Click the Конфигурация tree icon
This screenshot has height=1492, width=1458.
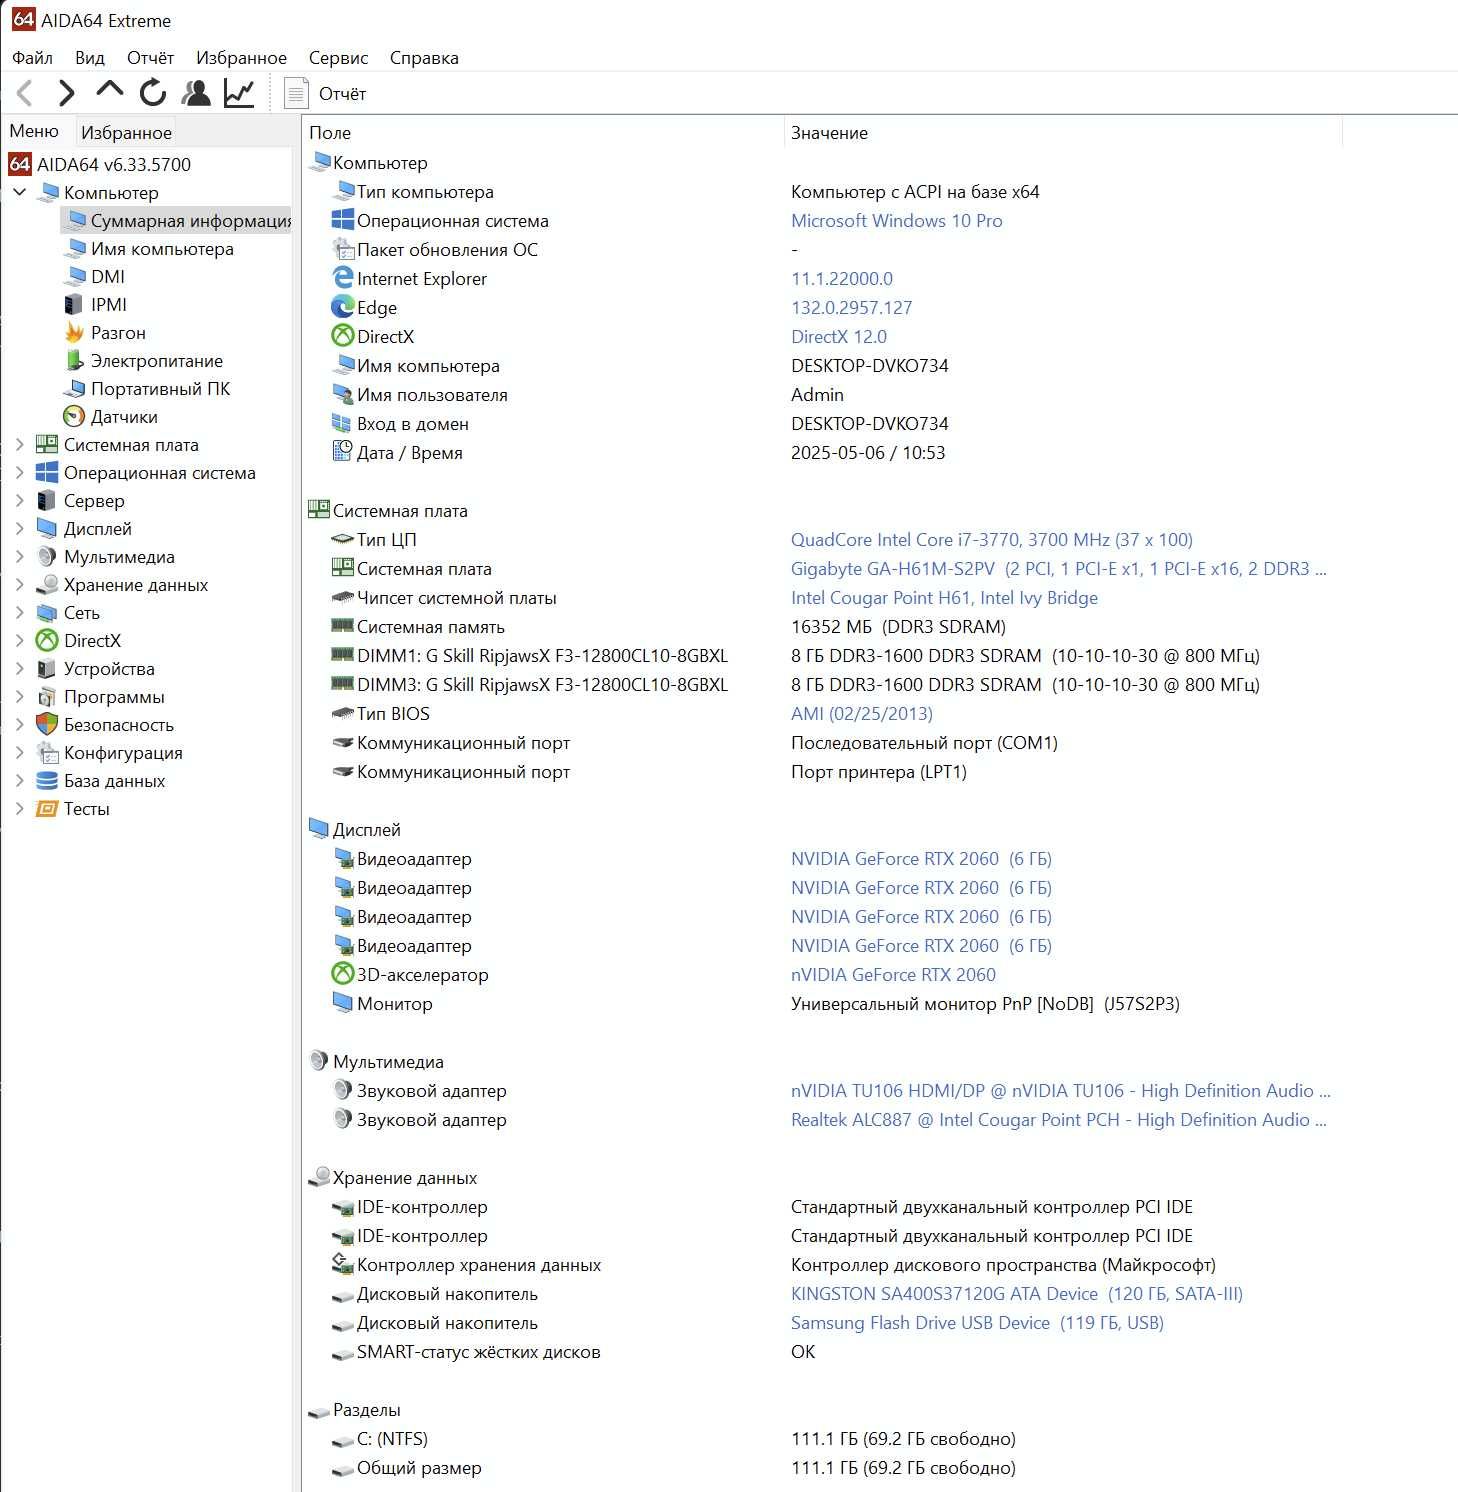47,752
